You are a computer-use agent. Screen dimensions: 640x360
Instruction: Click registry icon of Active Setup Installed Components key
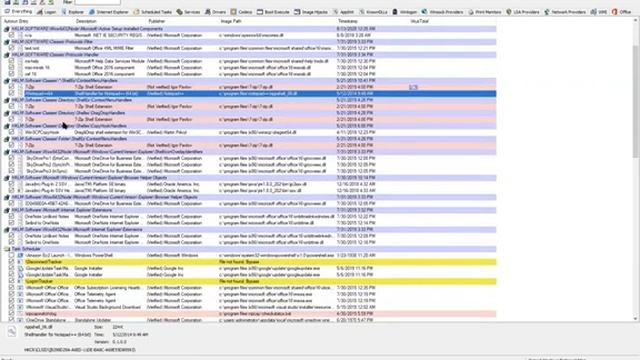click(x=7, y=29)
